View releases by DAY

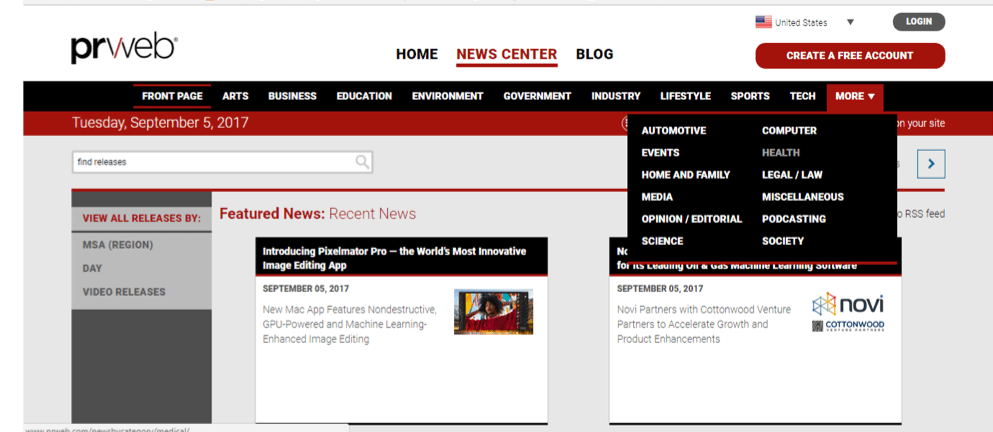point(92,269)
